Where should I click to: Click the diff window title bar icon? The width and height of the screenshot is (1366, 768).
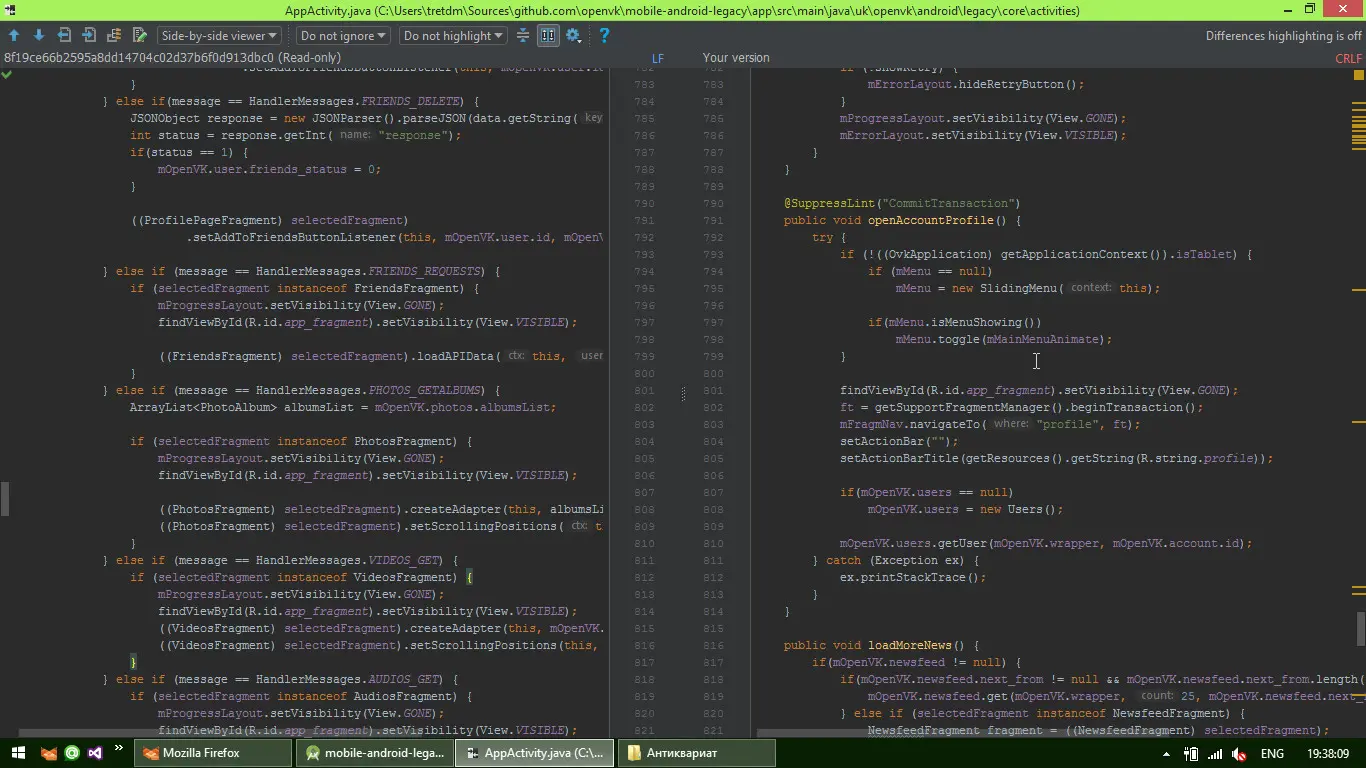[12, 10]
